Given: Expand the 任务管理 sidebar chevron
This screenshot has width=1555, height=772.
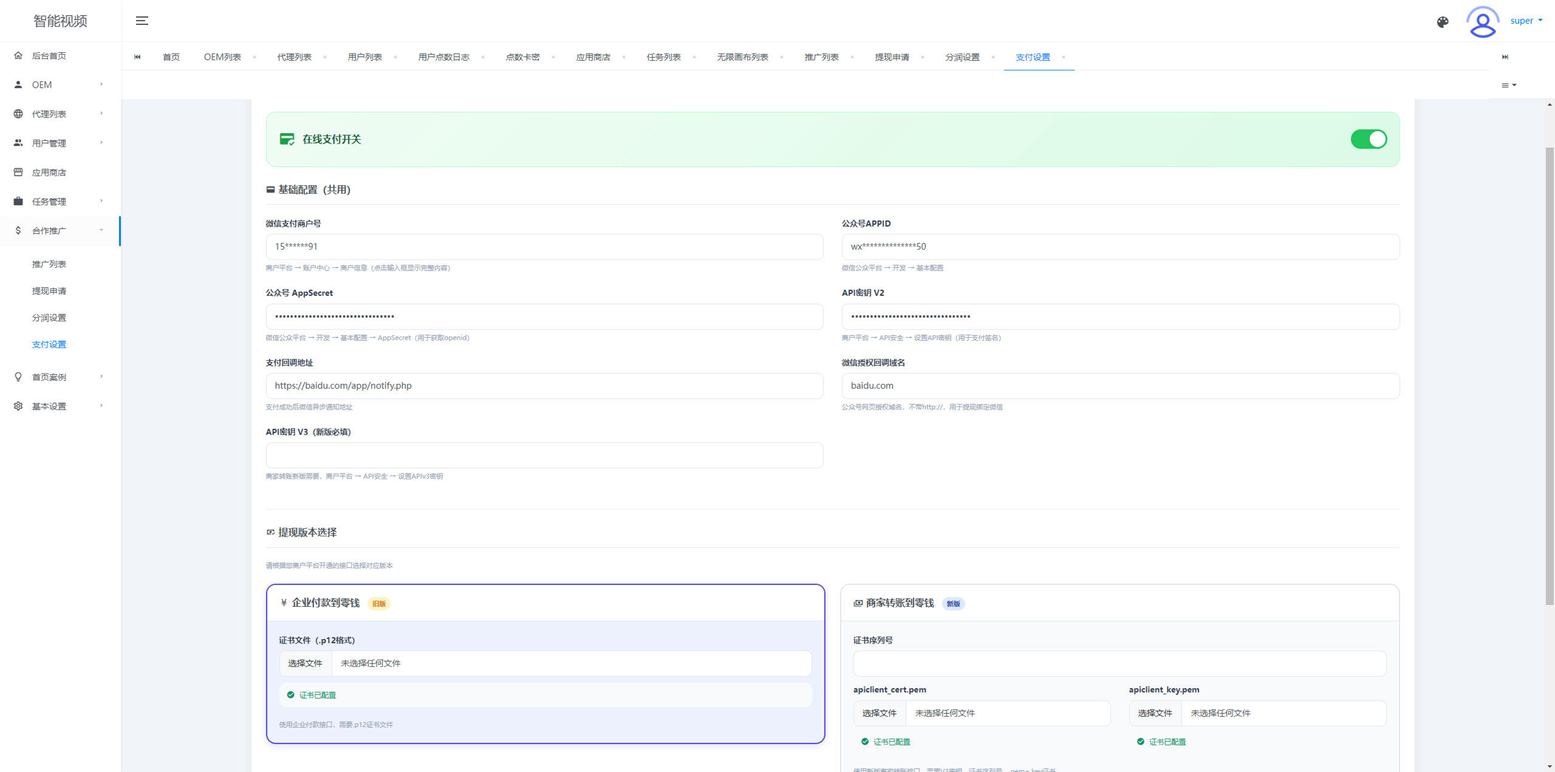Looking at the screenshot, I should point(101,201).
